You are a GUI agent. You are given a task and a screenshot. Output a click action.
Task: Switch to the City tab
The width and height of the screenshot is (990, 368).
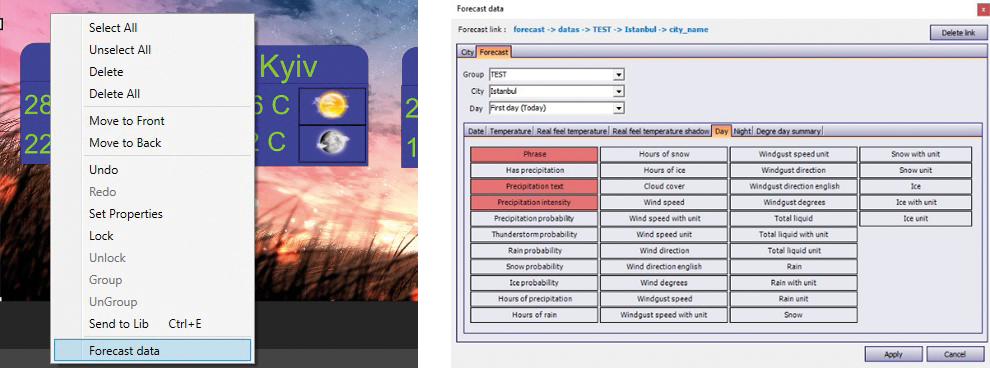(x=468, y=52)
